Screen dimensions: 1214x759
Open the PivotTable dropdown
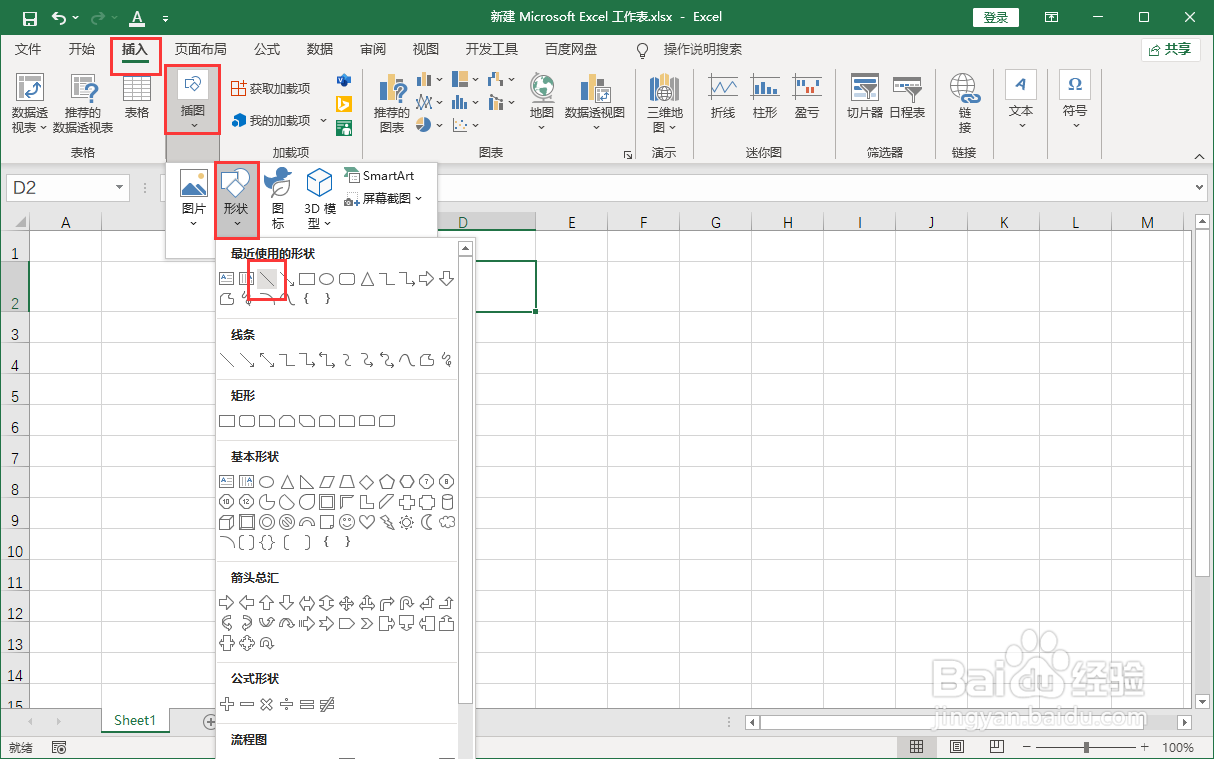point(30,103)
